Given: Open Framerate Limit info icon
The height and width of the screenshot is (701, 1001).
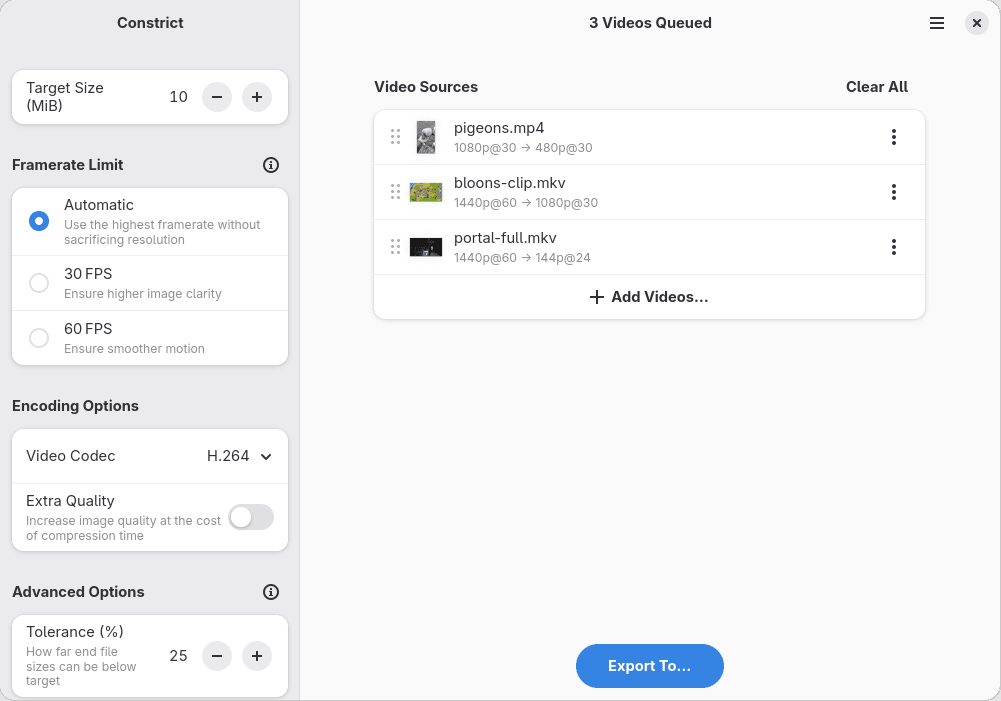Looking at the screenshot, I should [x=271, y=165].
